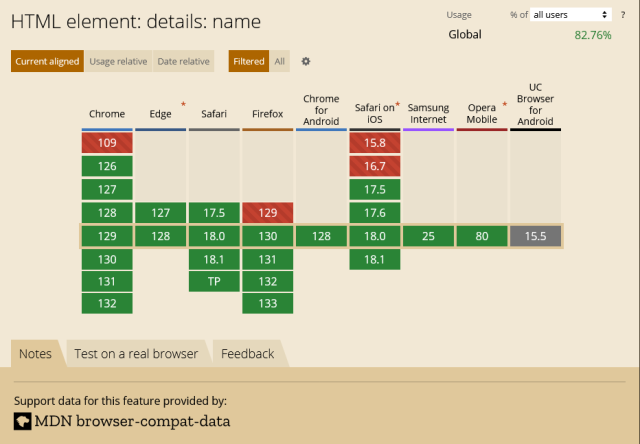Image resolution: width=640 pixels, height=444 pixels.
Task: Select the Safari on iOS 17.6 cell
Action: [375, 213]
